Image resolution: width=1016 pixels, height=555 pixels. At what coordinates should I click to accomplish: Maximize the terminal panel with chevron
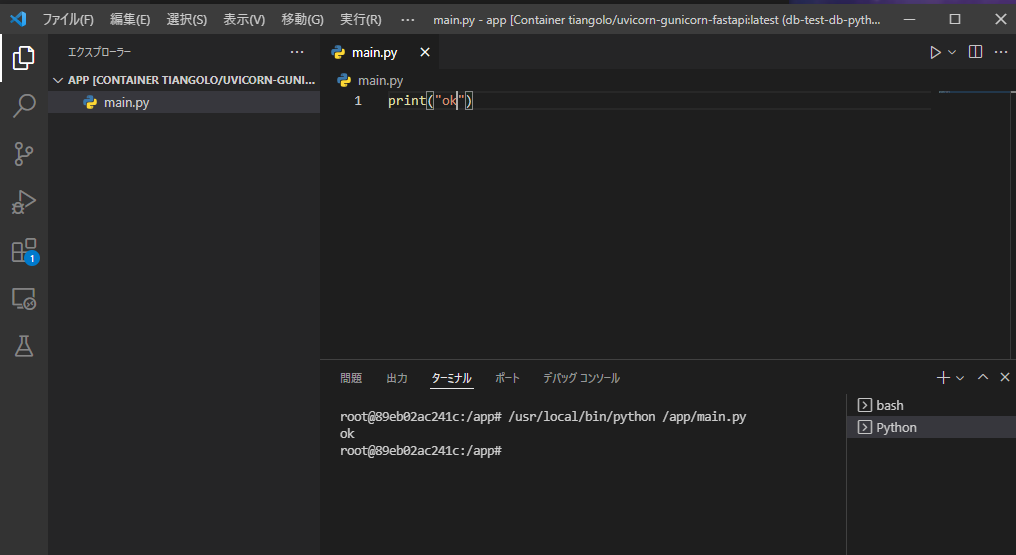pyautogui.click(x=983, y=377)
